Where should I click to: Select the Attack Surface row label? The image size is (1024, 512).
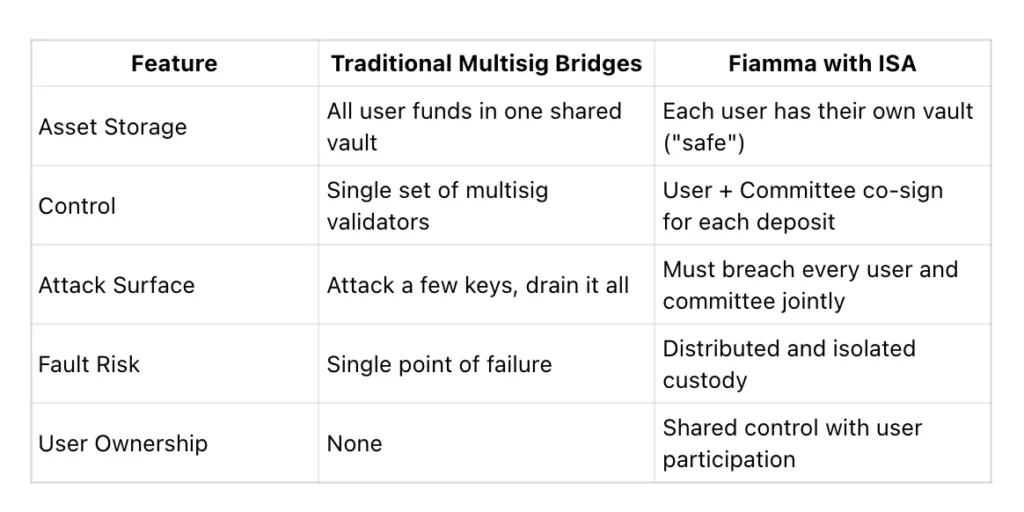116,285
